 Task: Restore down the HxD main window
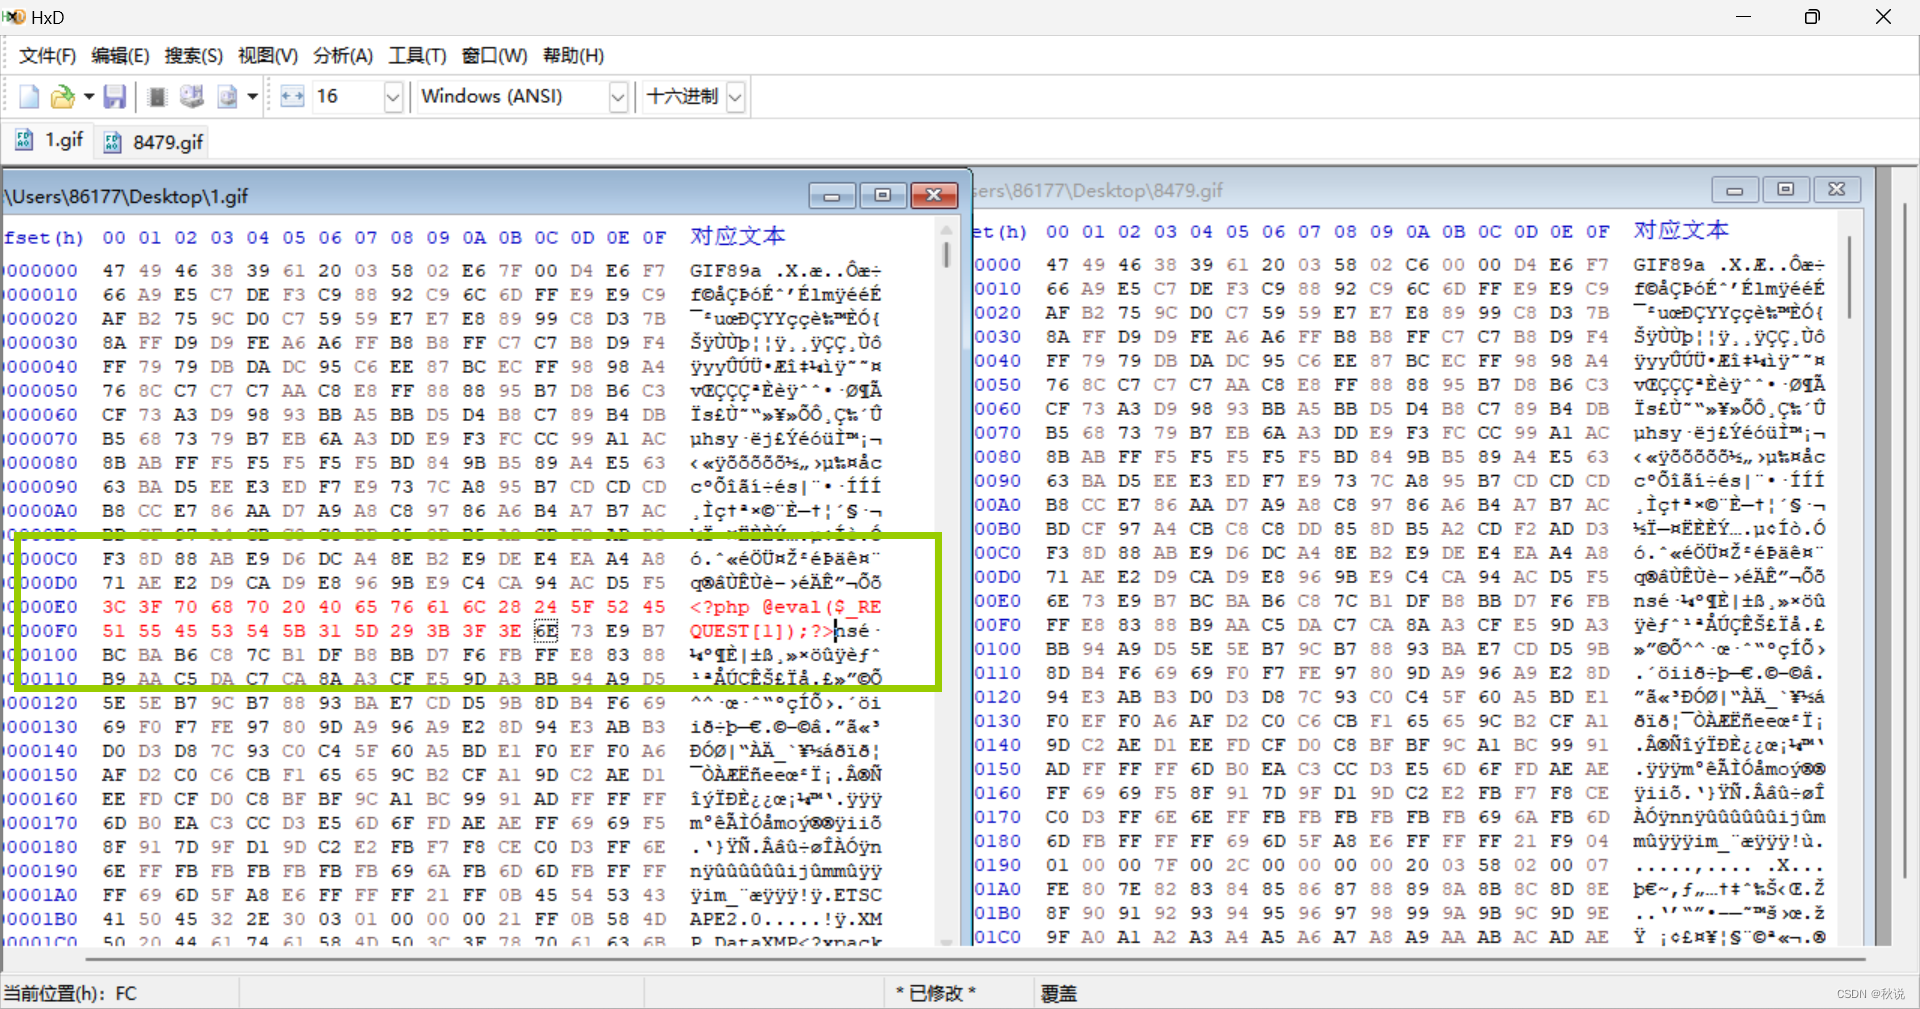(x=1812, y=17)
